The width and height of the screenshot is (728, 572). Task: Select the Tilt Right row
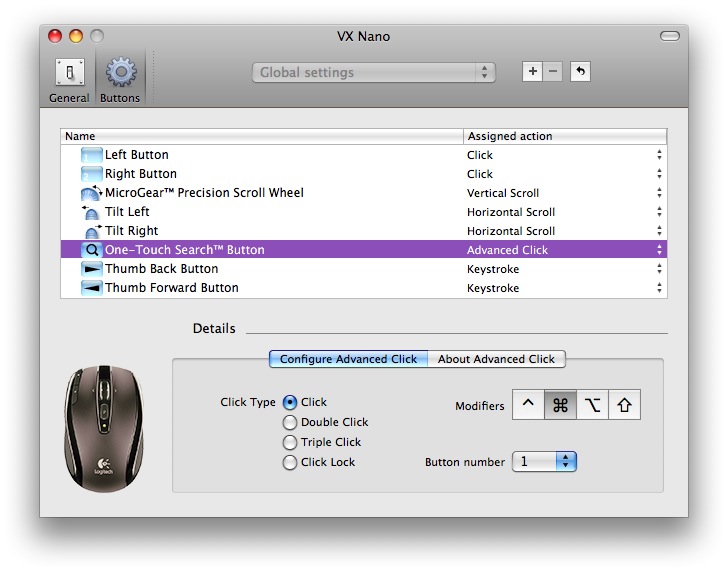point(364,231)
